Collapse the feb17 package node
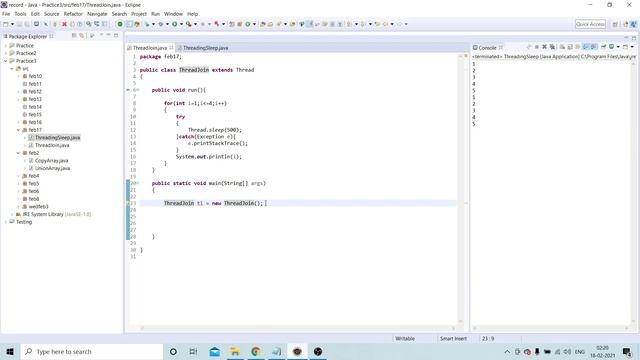Viewport: 640px width, 360px height. [18, 130]
